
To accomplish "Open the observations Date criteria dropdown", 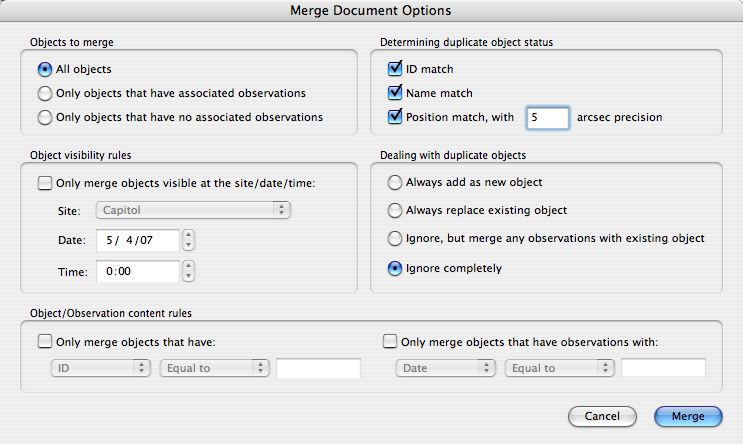I will (x=445, y=368).
